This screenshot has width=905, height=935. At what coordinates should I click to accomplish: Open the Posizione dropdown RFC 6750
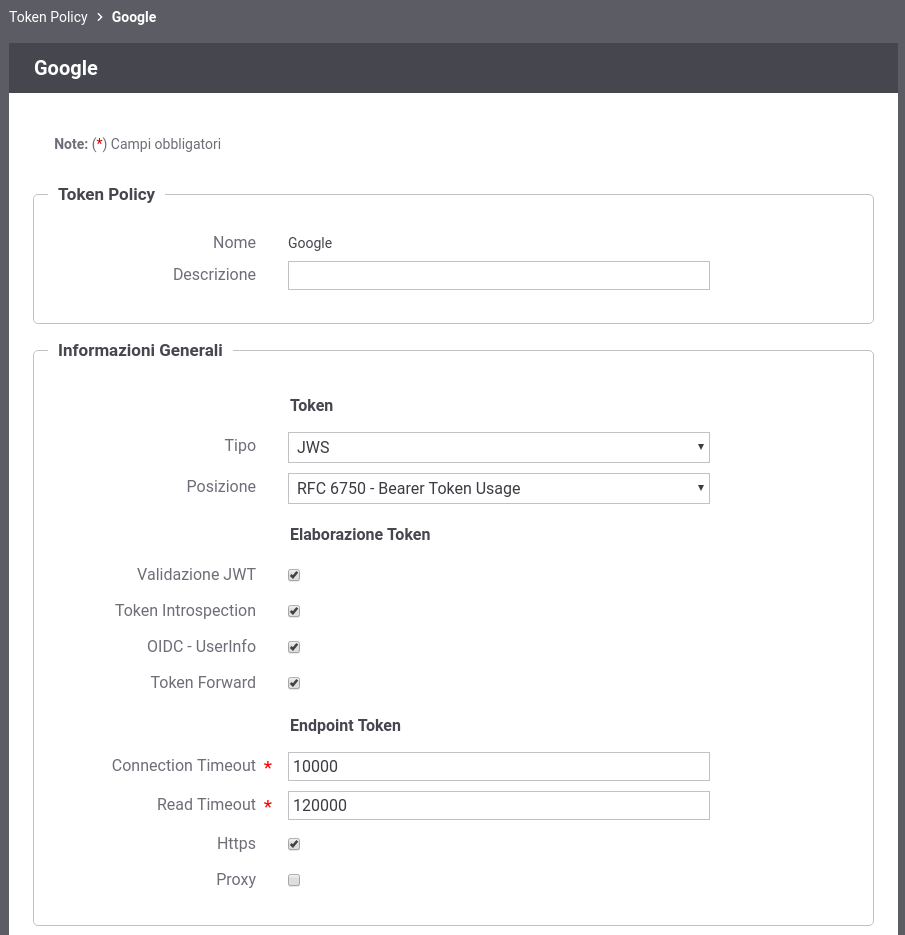pyautogui.click(x=498, y=488)
